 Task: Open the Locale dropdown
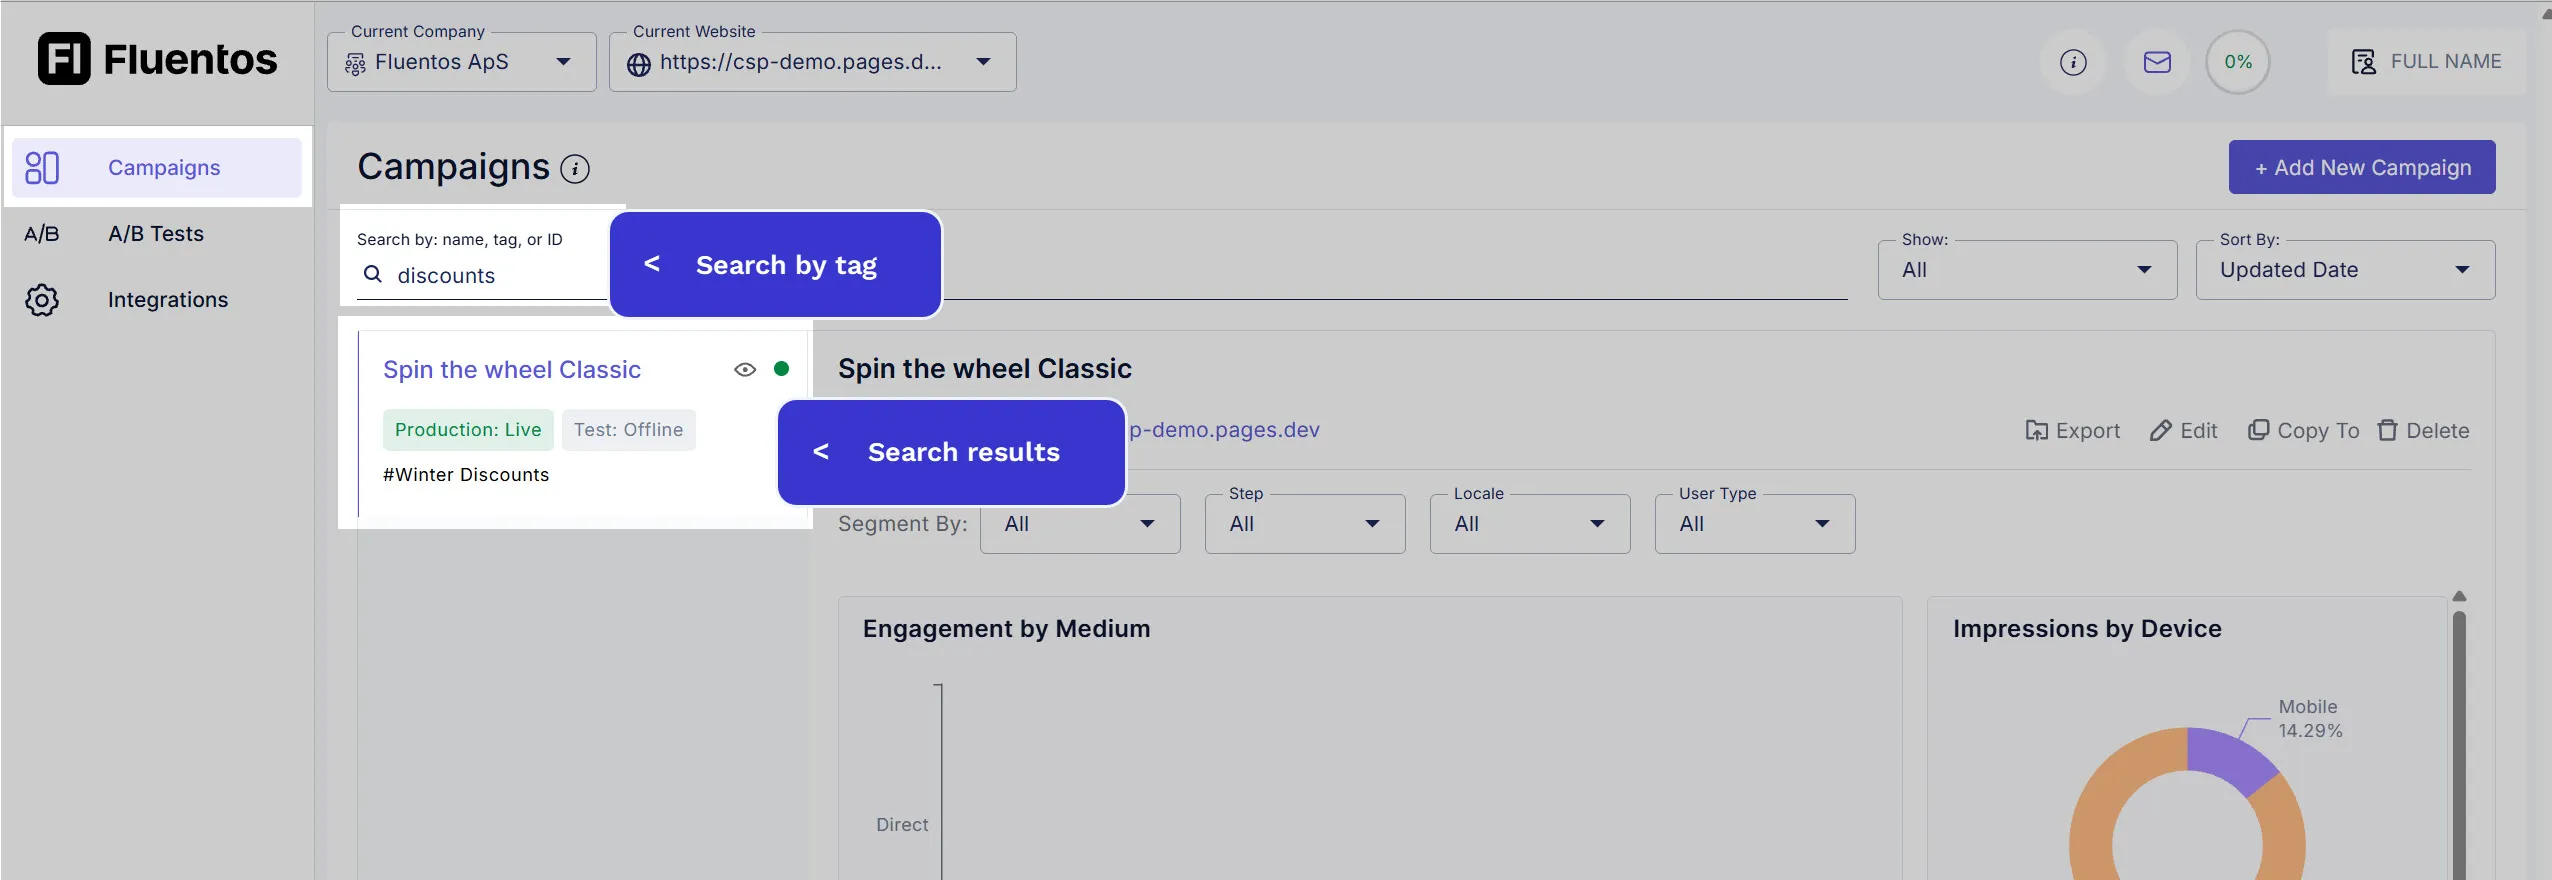(1530, 524)
